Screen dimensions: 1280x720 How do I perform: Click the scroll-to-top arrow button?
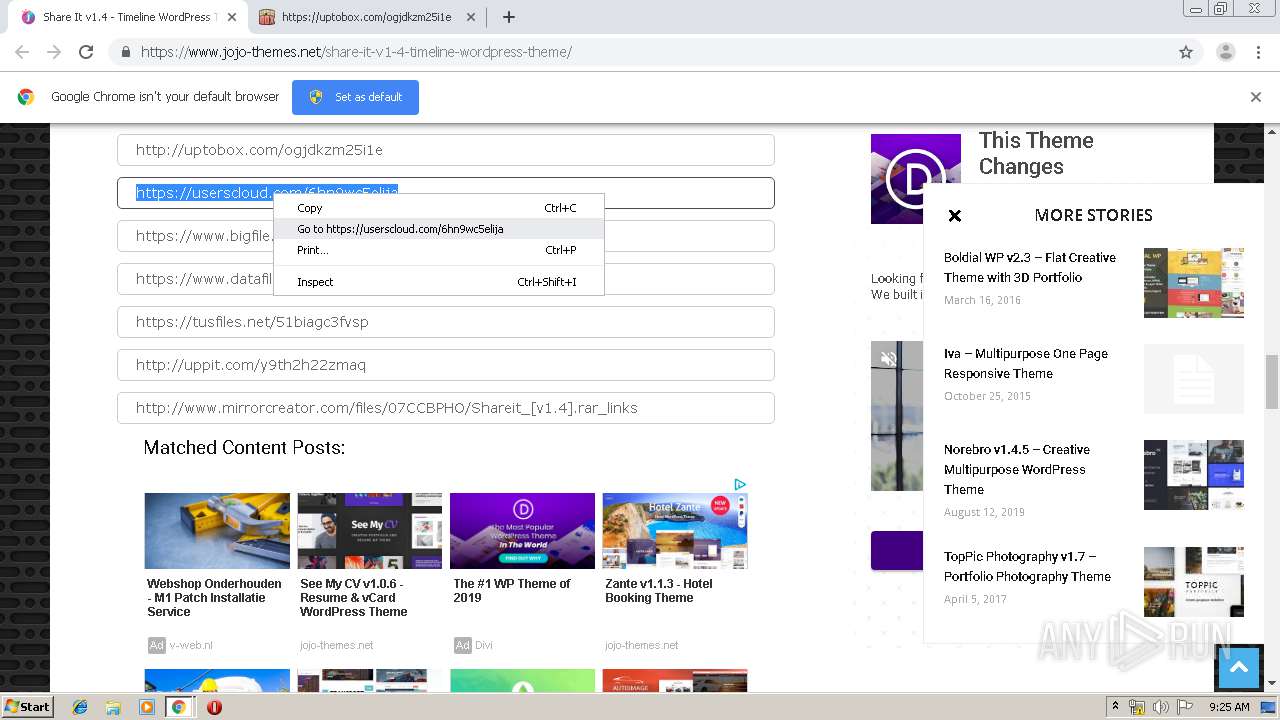(1239, 667)
